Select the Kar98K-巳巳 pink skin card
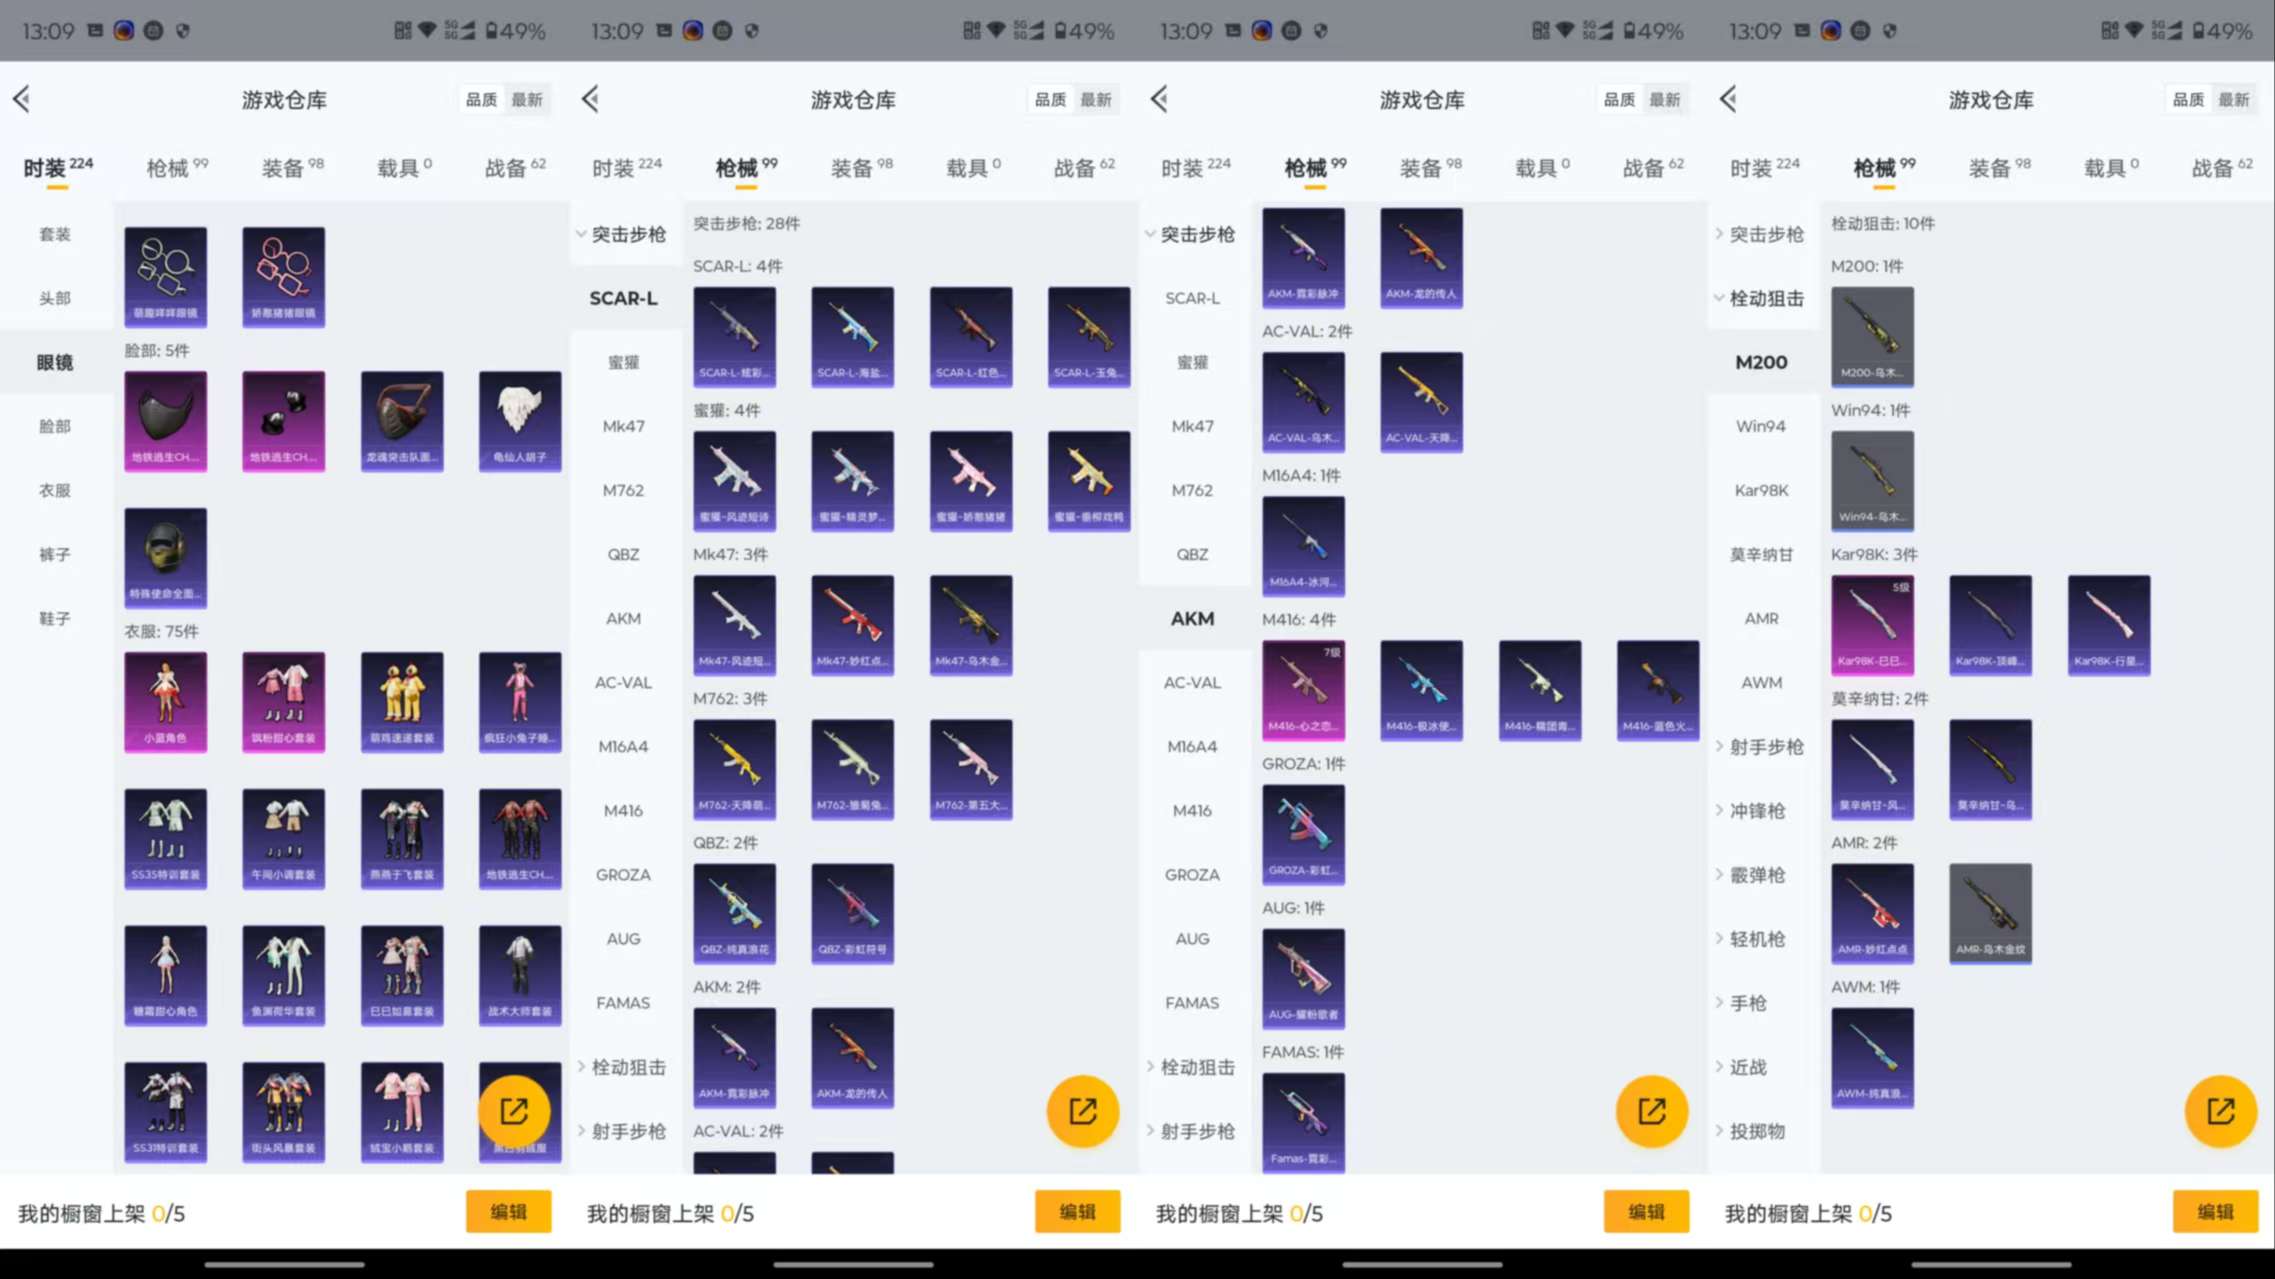This screenshot has height=1279, width=2275. [x=1873, y=624]
